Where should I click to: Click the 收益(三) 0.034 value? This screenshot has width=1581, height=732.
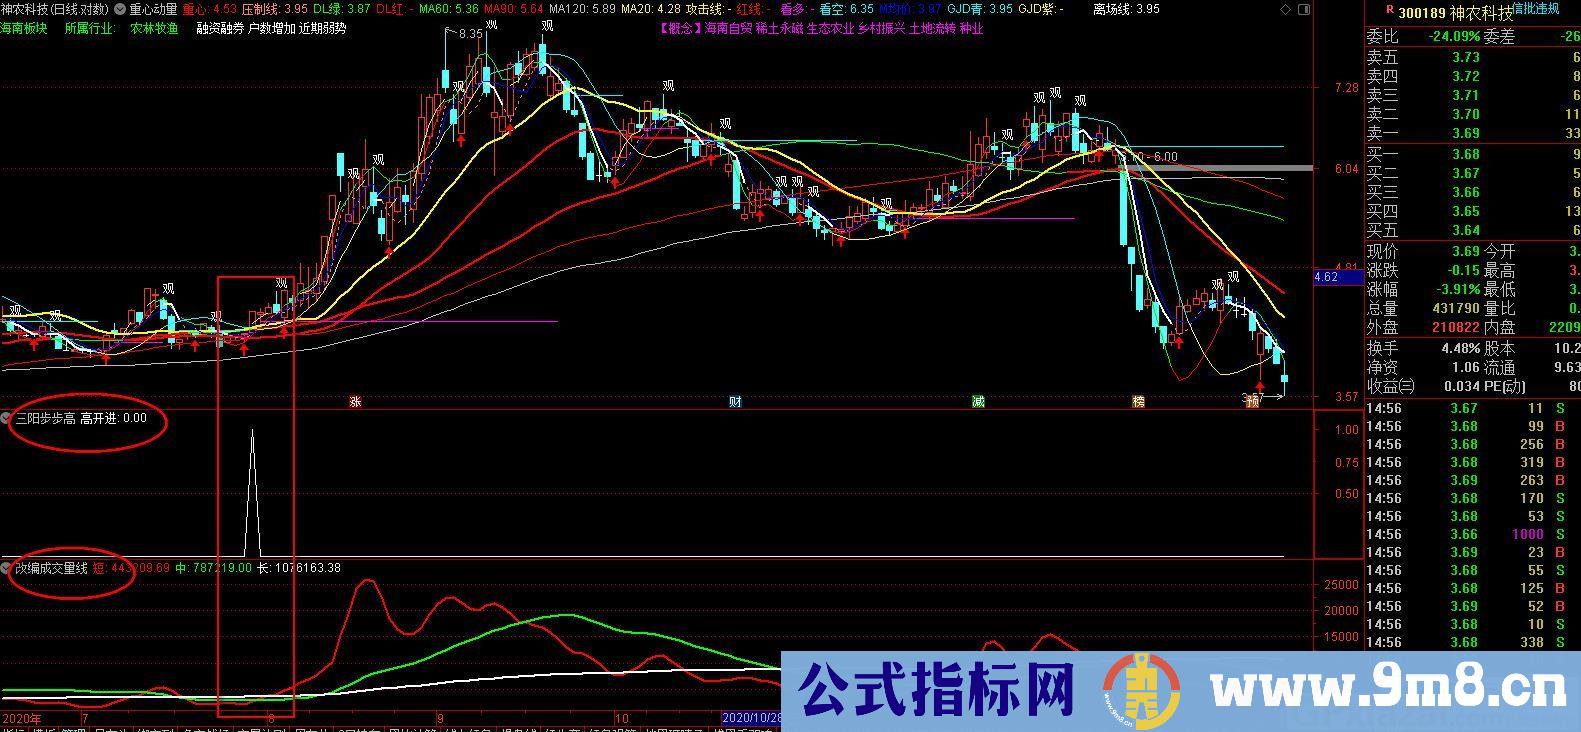point(1461,386)
